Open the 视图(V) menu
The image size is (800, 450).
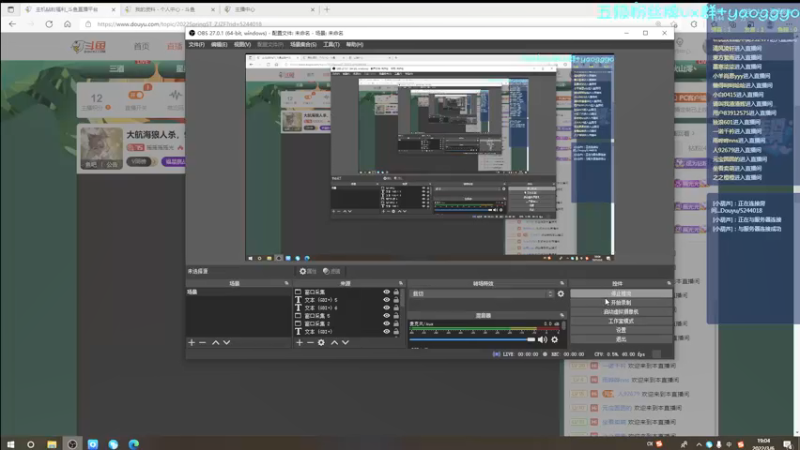[x=242, y=44]
